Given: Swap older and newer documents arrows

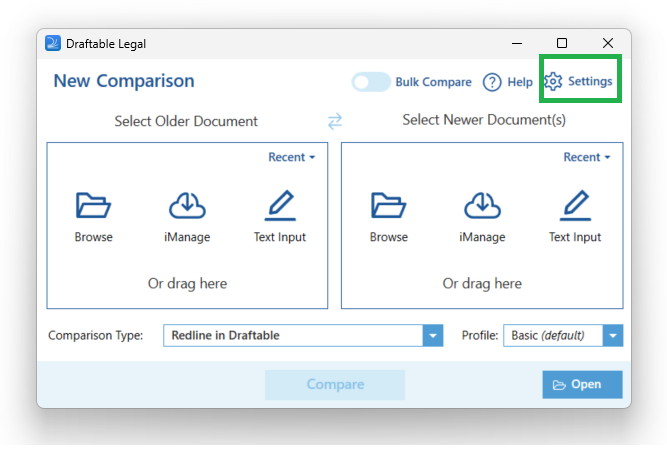Looking at the screenshot, I should pos(335,121).
